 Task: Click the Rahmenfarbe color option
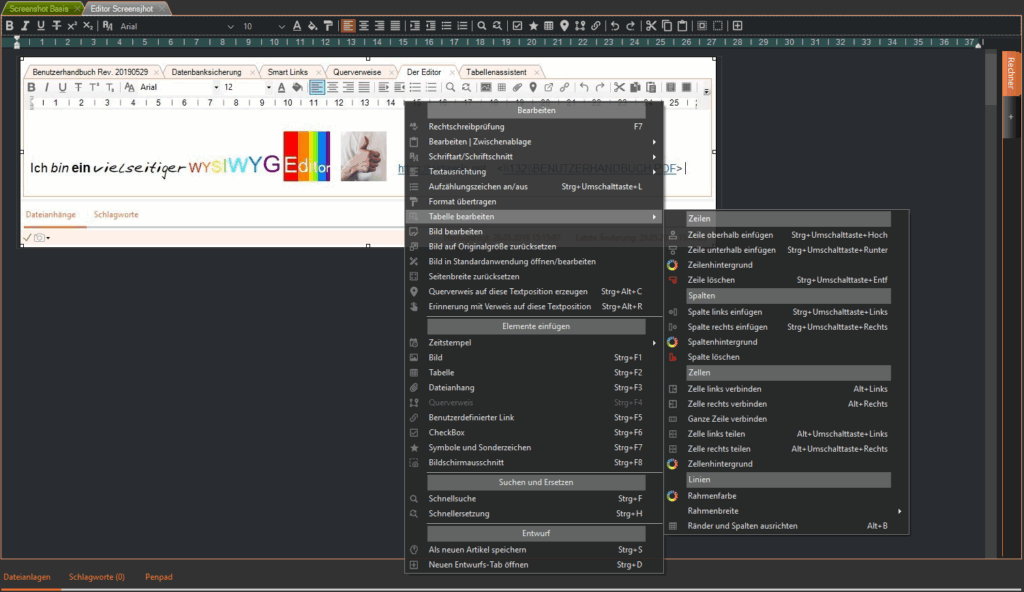tap(712, 496)
